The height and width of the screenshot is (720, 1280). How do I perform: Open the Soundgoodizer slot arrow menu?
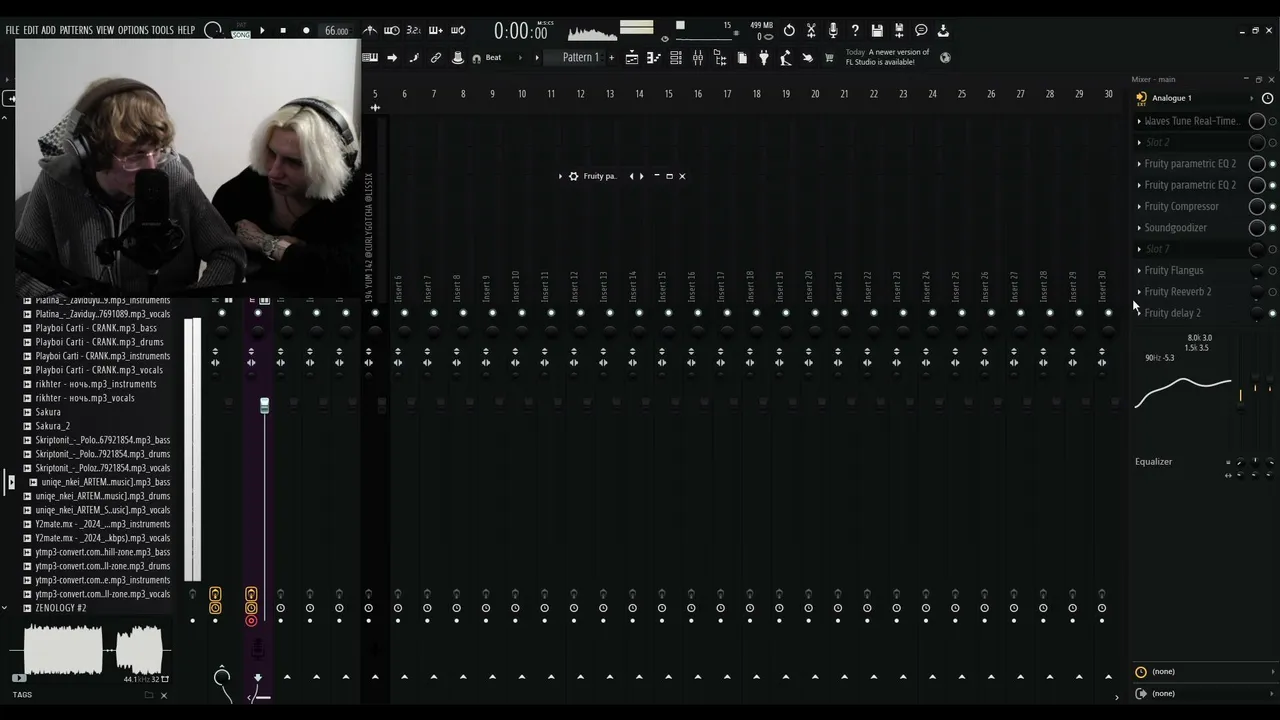coord(1139,228)
